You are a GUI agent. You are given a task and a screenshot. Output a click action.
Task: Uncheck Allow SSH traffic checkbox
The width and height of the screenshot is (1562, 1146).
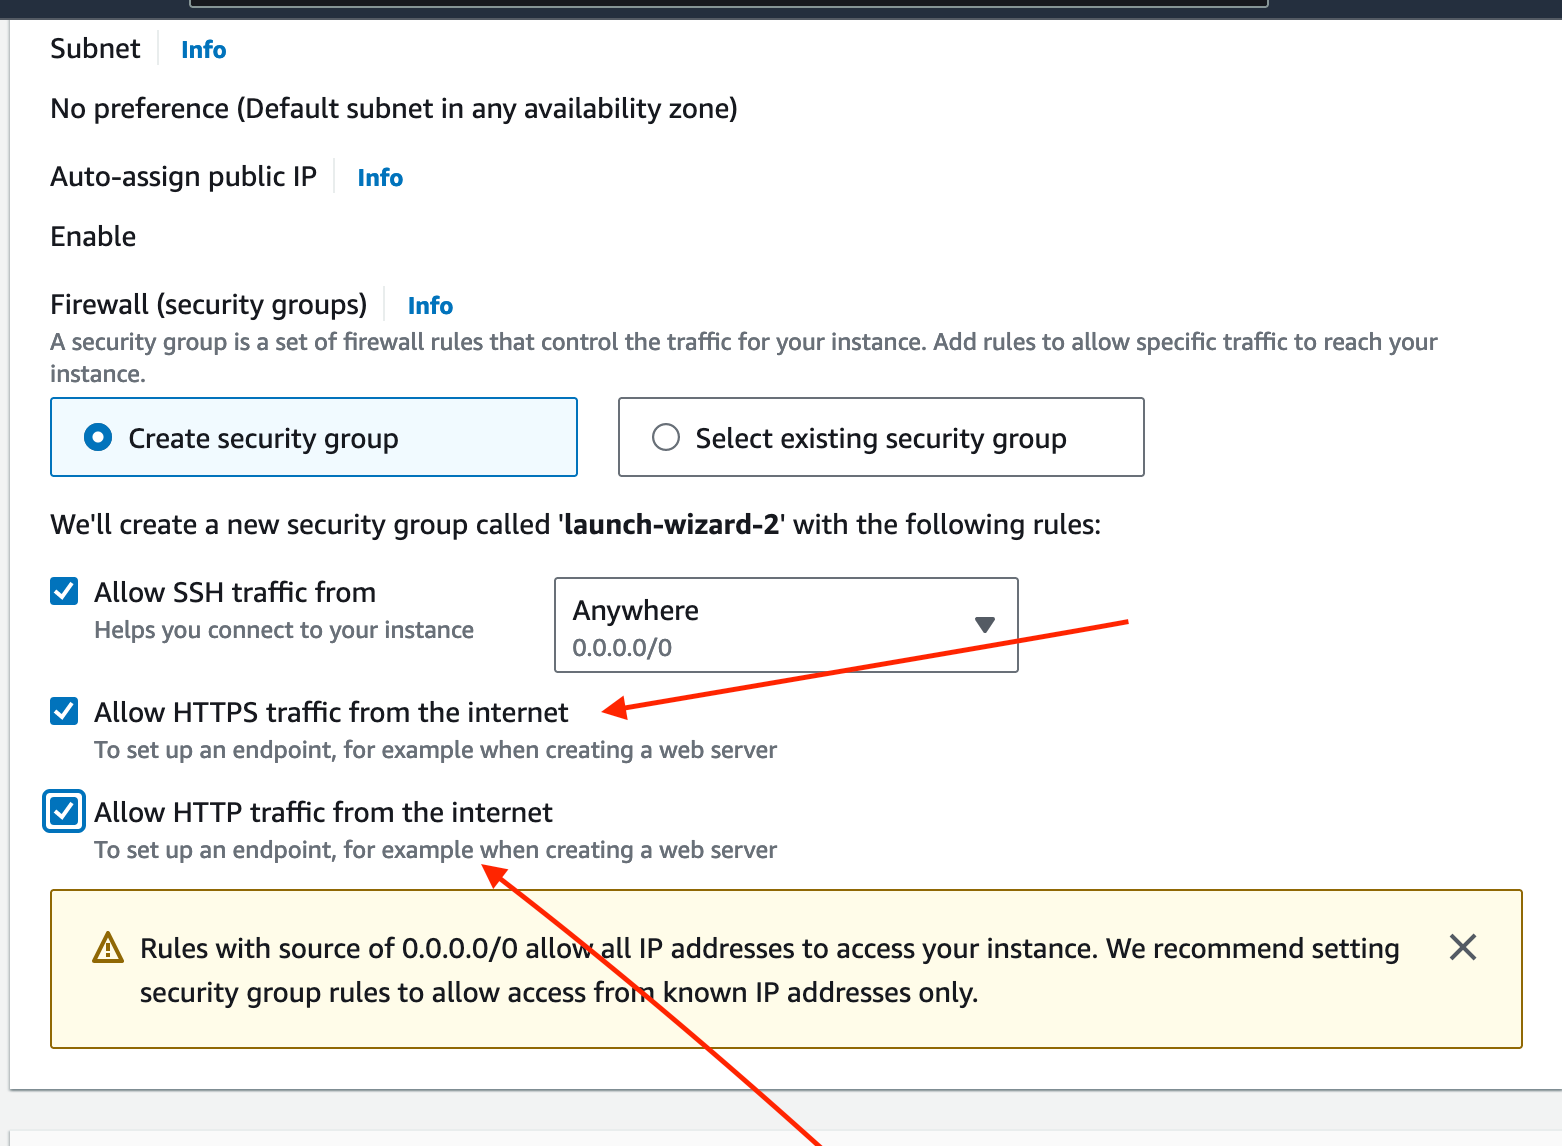tap(64, 591)
